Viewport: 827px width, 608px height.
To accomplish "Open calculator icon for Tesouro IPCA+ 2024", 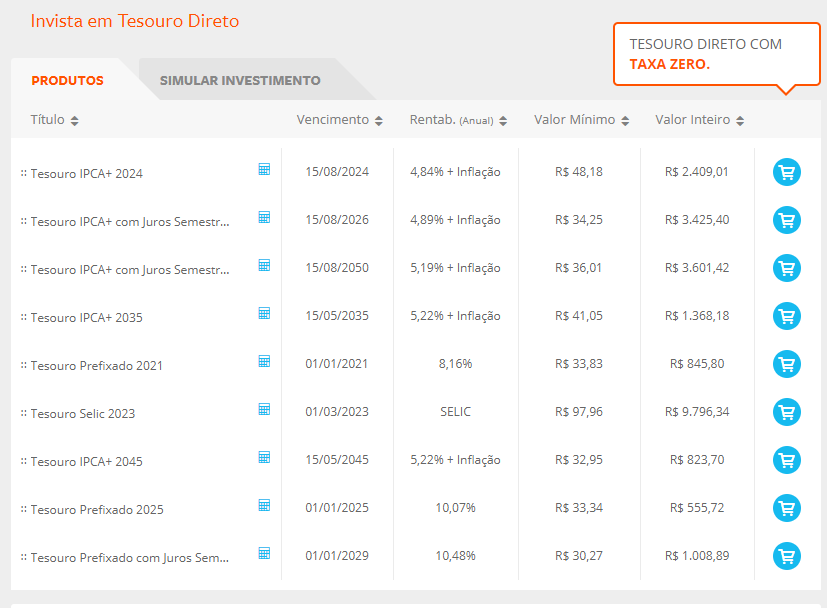I will pos(264,169).
